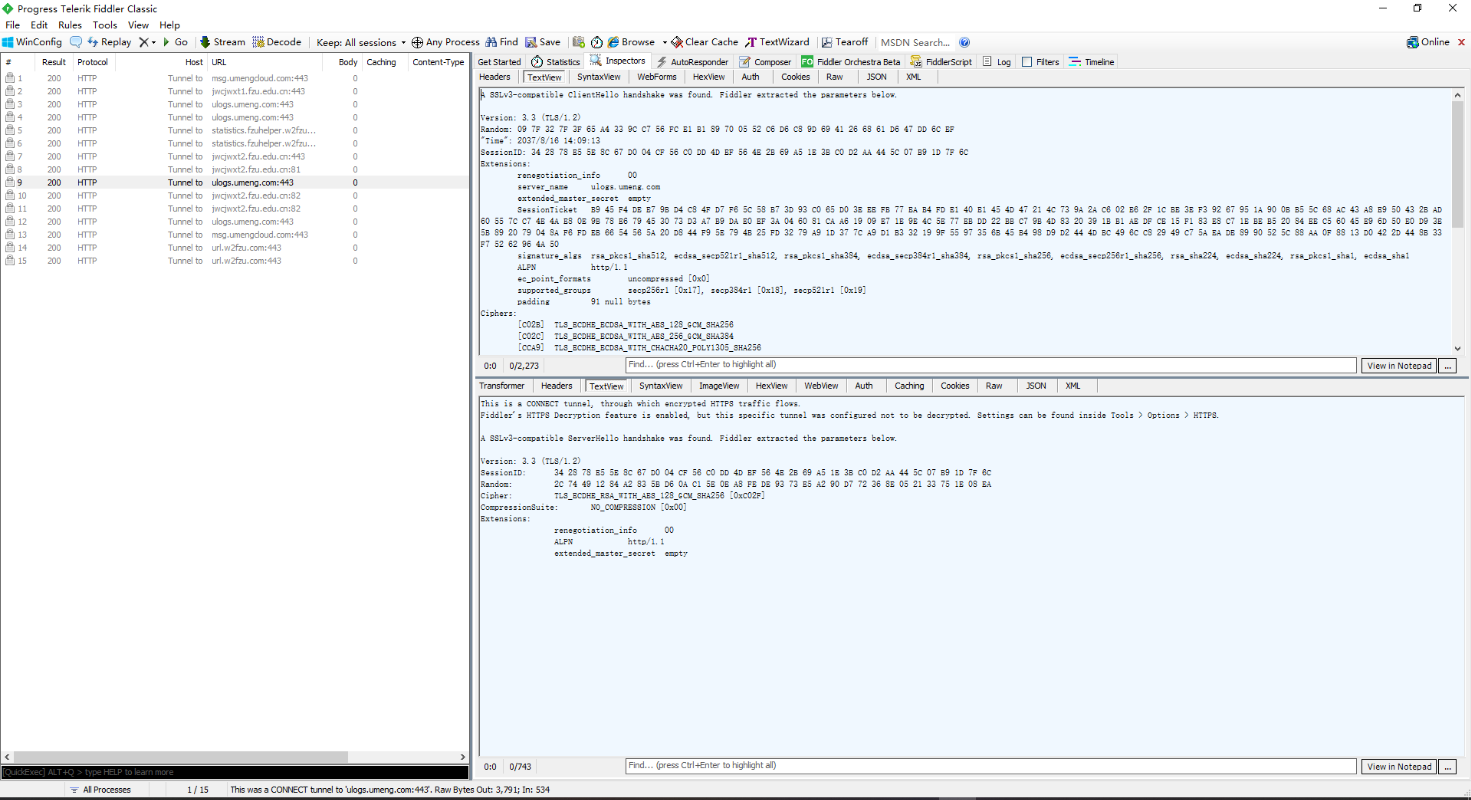
Task: Click the Find binoculars icon
Action: [491, 42]
